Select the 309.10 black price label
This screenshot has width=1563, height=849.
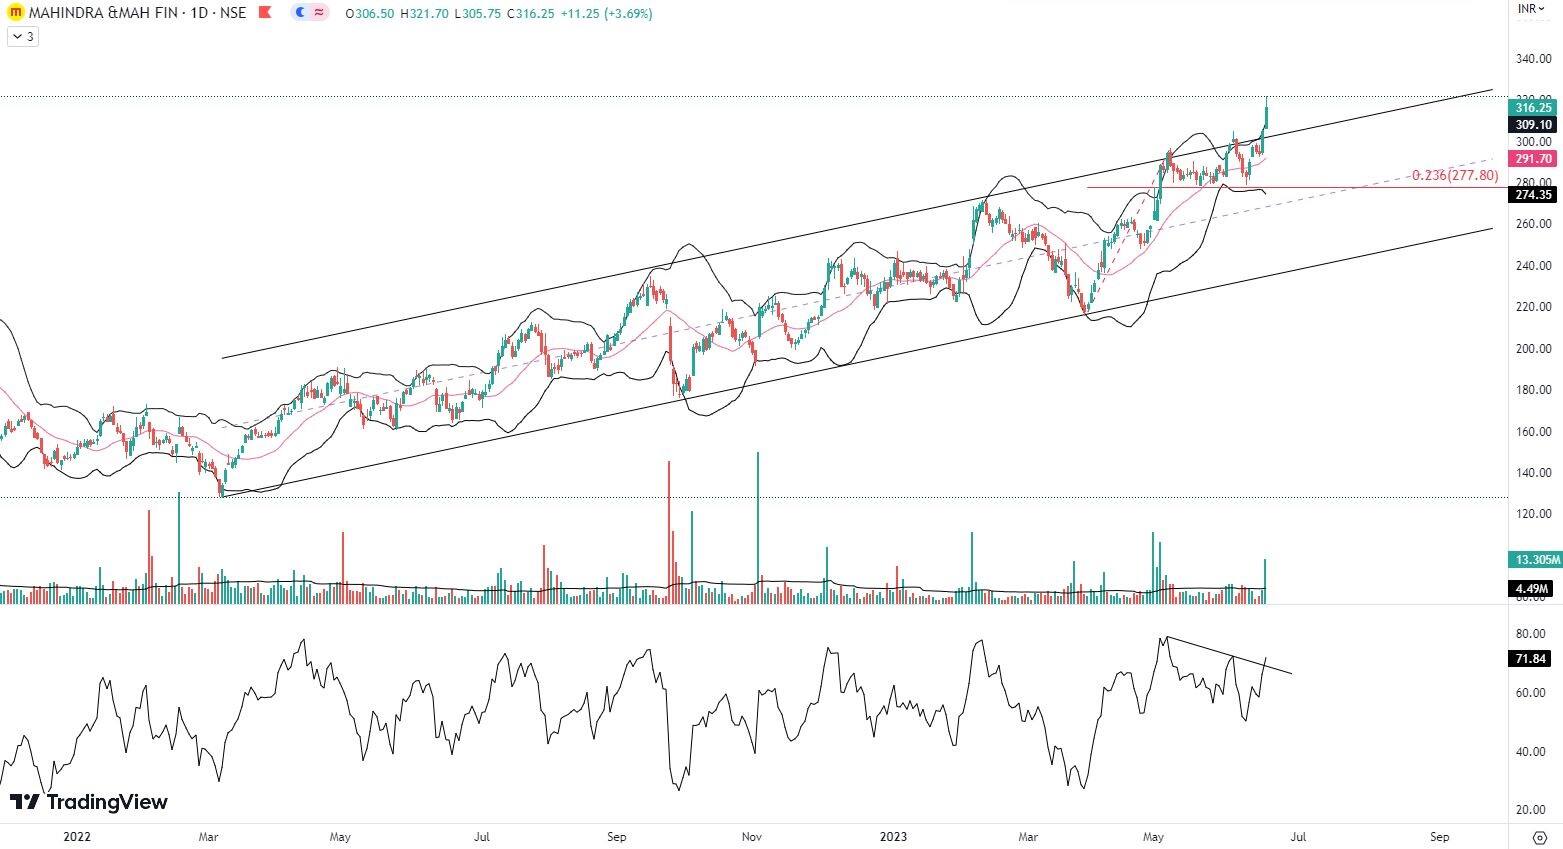tap(1533, 125)
